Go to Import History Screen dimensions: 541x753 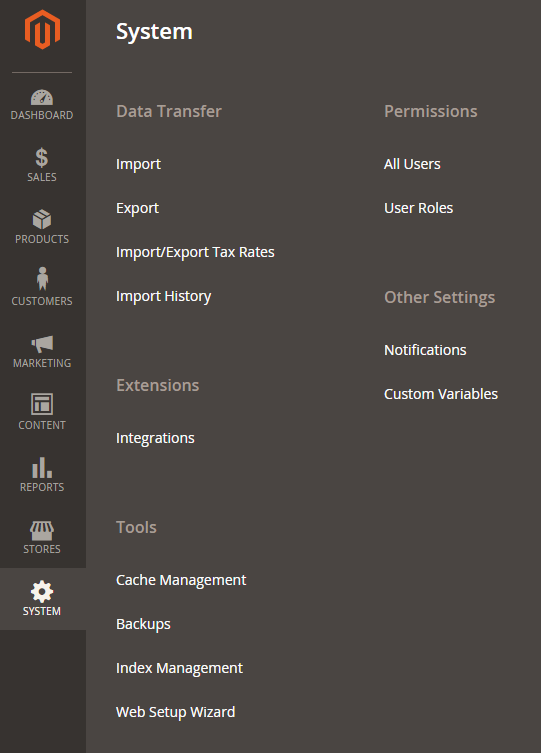pyautogui.click(x=164, y=296)
